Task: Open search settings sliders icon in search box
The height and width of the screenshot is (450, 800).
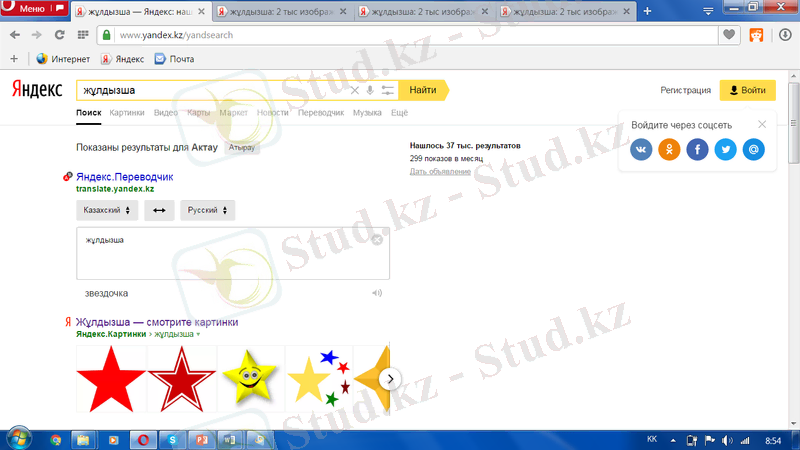Action: [387, 90]
